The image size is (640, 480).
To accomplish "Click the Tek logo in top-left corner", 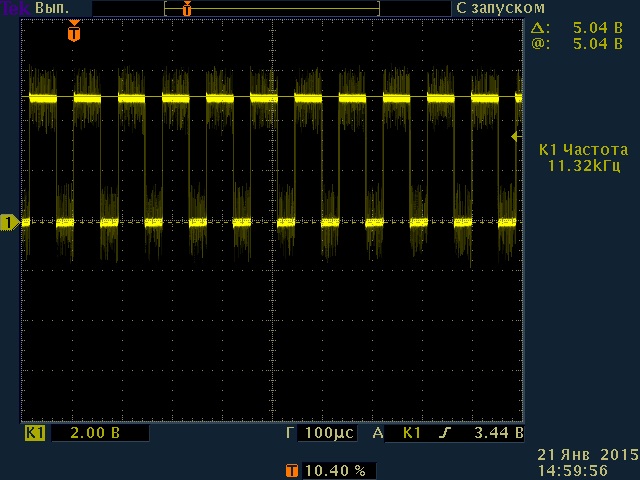I will [x=15, y=7].
